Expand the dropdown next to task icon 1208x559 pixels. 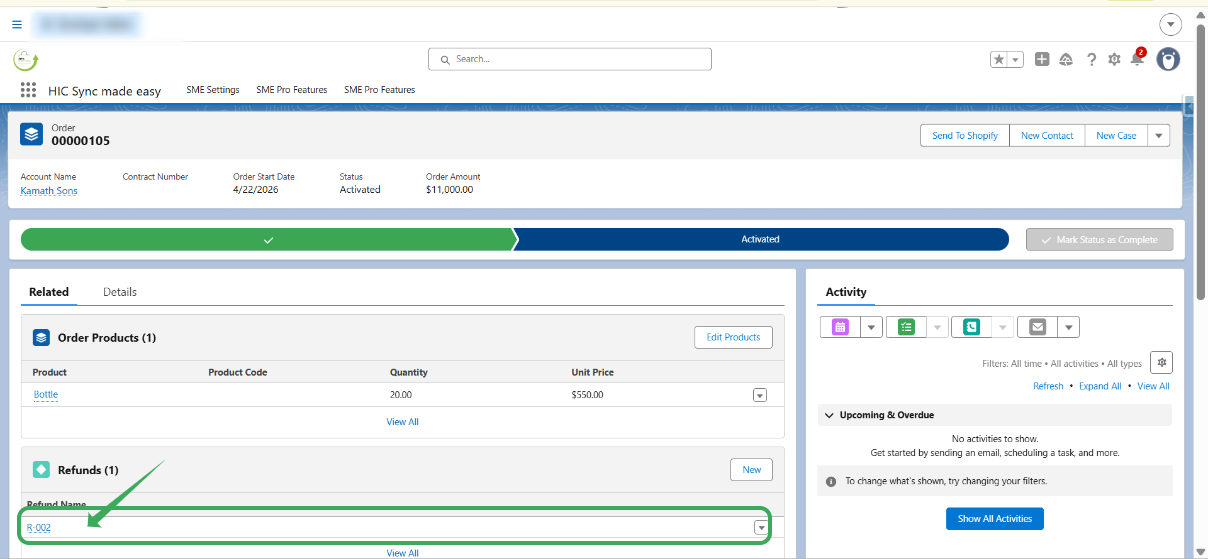tap(937, 327)
